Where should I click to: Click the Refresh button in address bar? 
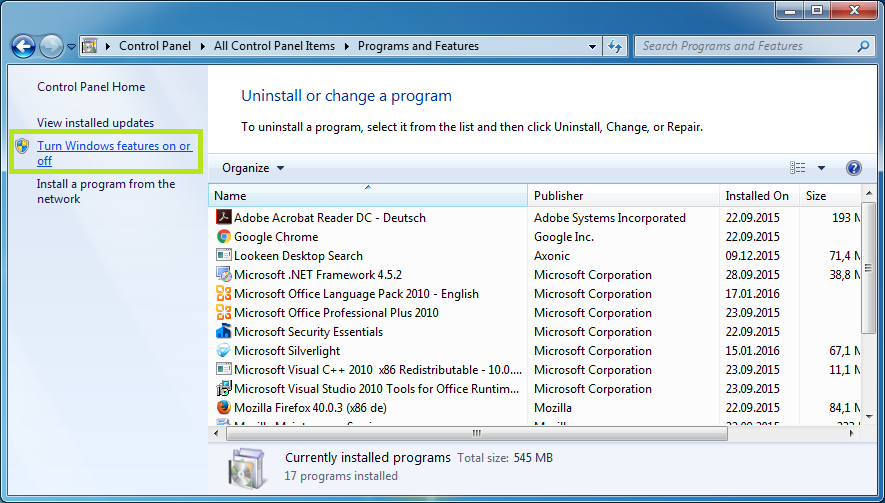(x=615, y=47)
